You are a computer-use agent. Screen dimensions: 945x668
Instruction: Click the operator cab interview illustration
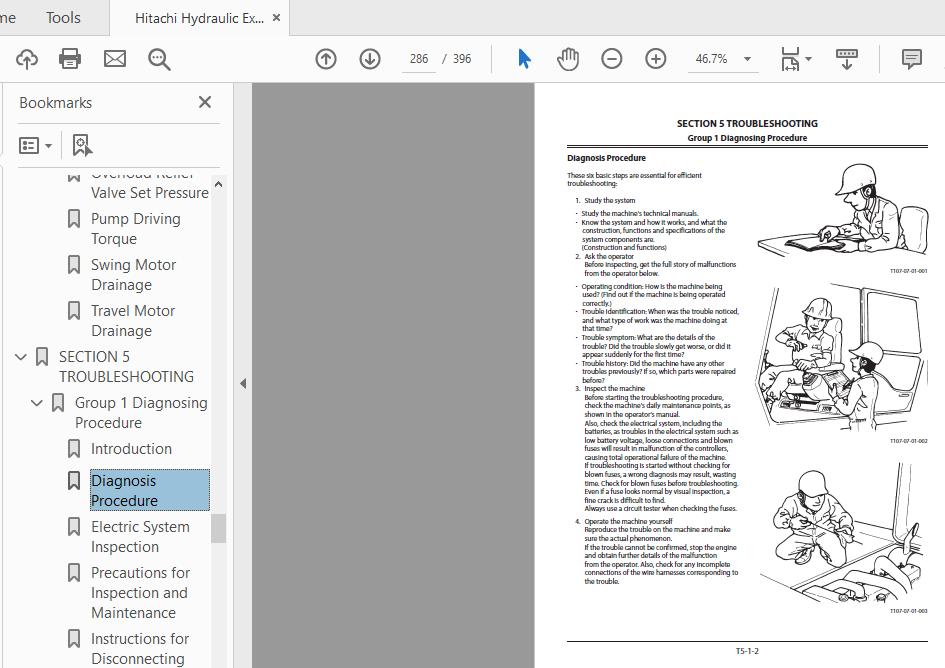(x=839, y=358)
